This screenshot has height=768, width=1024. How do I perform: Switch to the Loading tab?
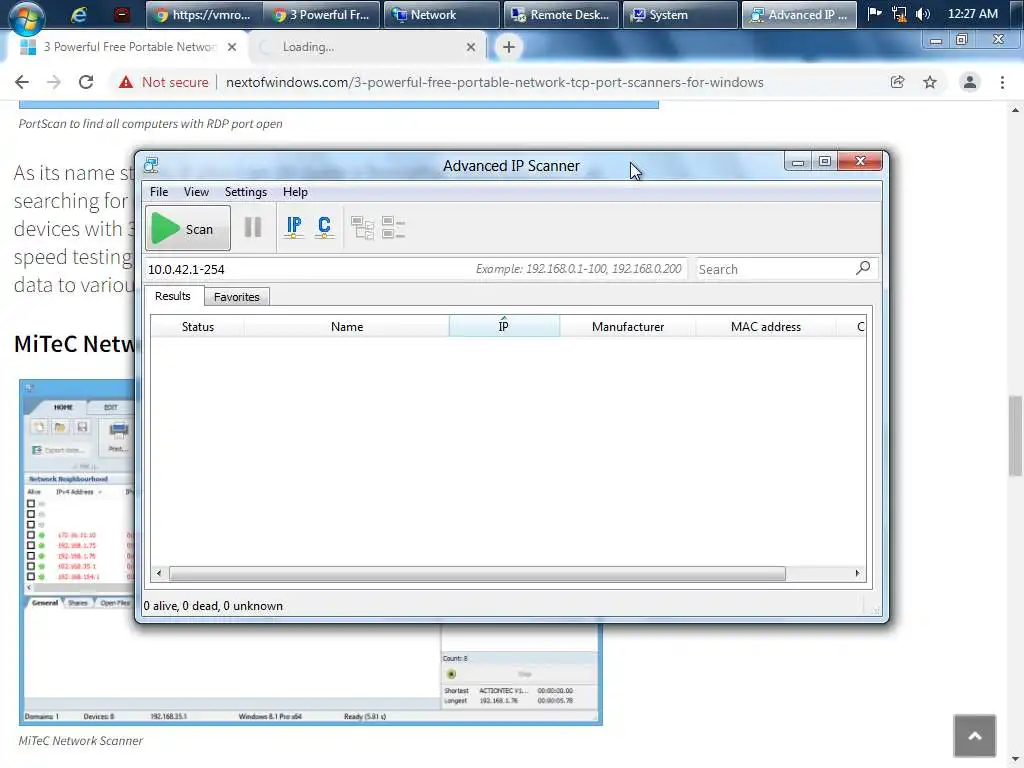[x=366, y=47]
